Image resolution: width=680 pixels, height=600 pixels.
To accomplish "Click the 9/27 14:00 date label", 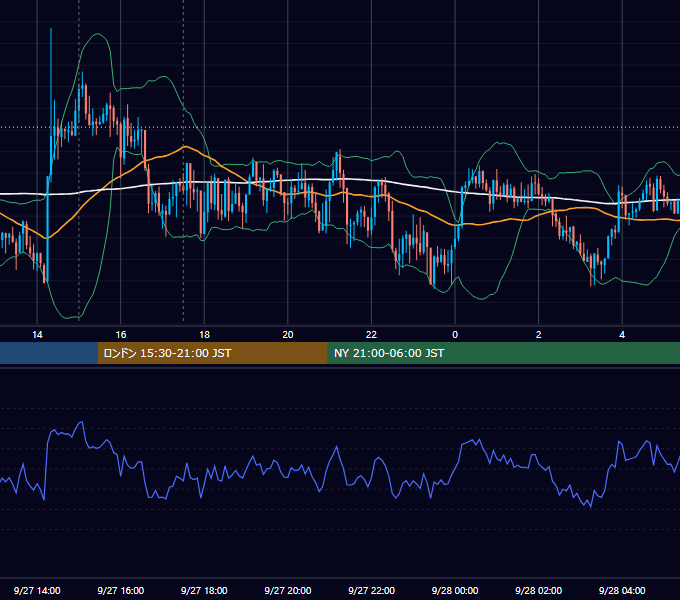I will pyautogui.click(x=37, y=590).
